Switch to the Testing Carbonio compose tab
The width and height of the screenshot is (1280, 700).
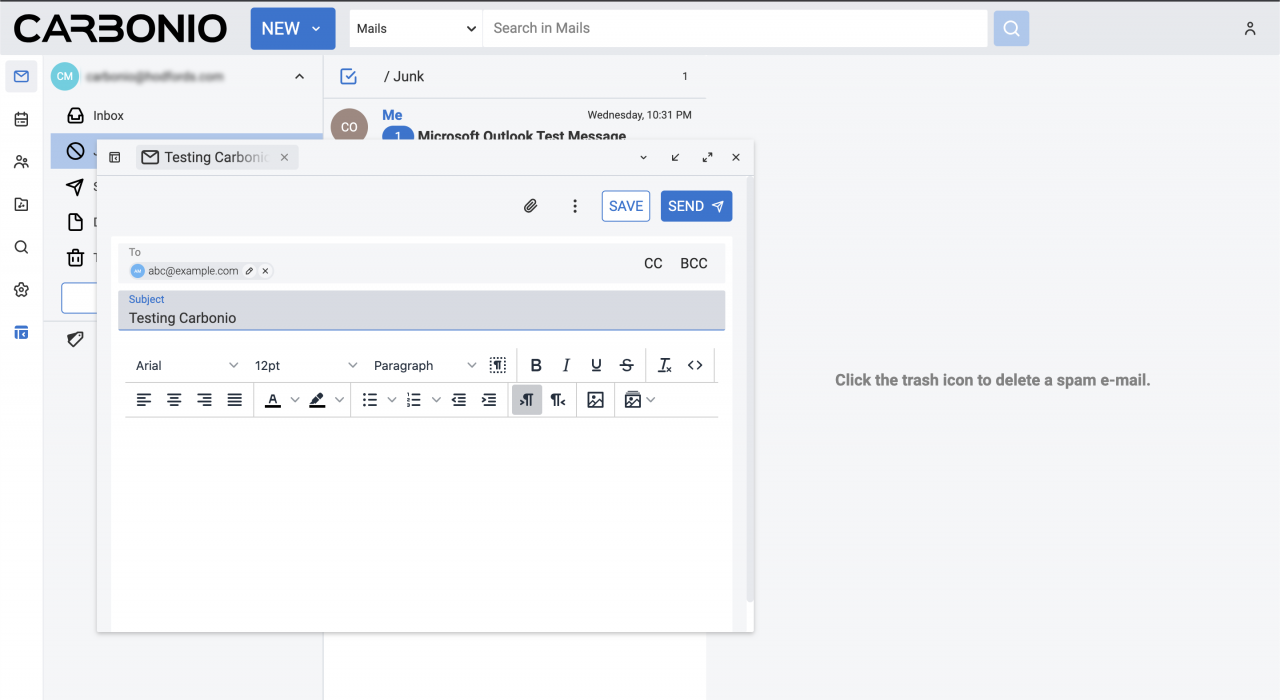click(210, 157)
